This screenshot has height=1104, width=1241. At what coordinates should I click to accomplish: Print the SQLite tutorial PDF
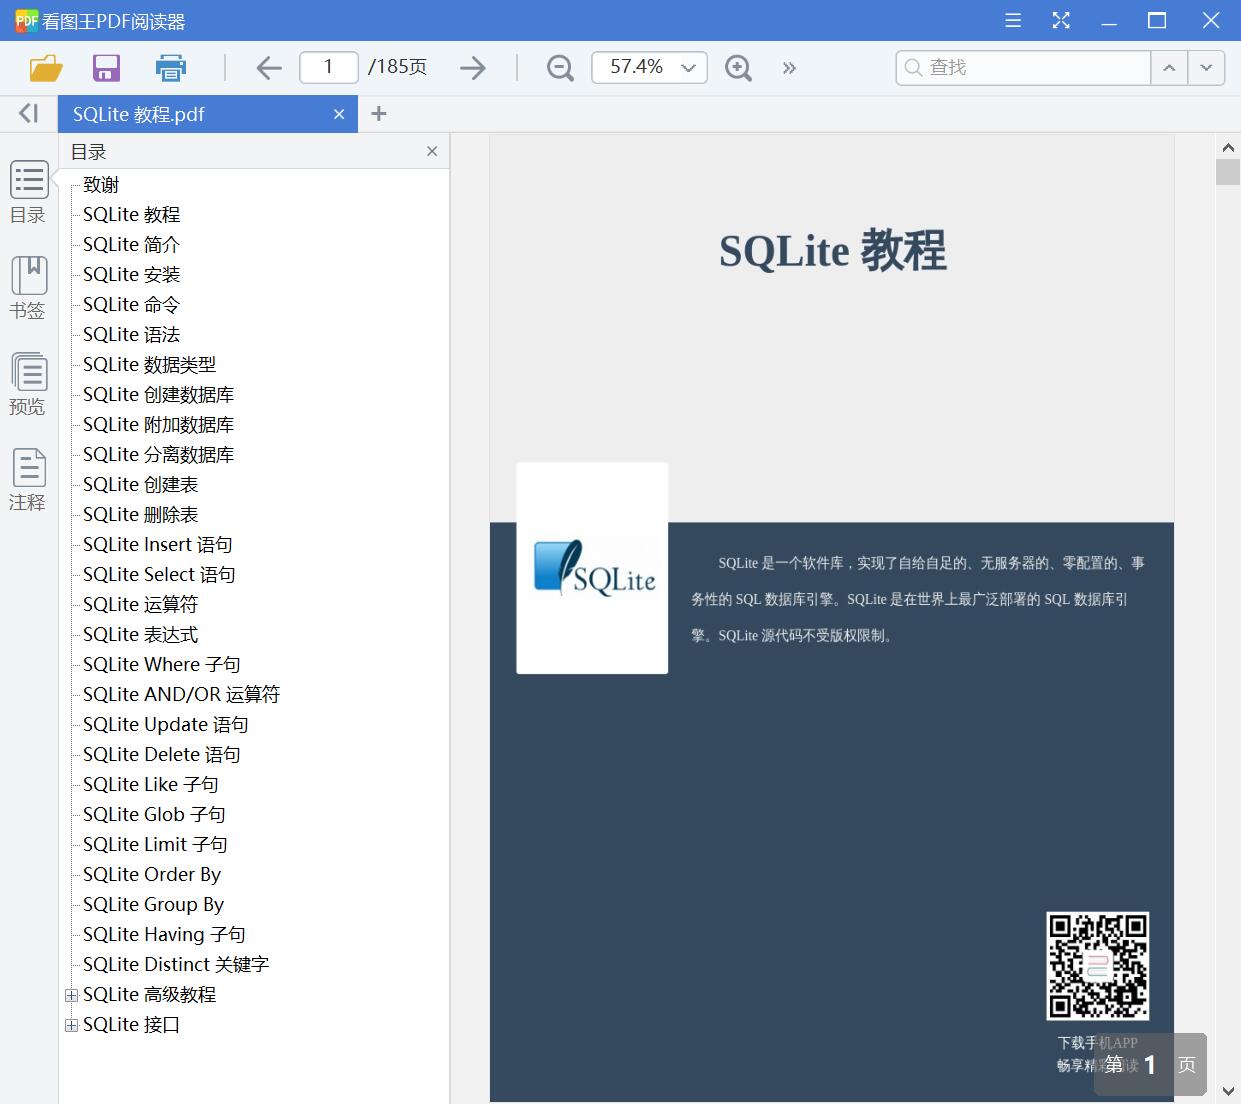coord(170,67)
